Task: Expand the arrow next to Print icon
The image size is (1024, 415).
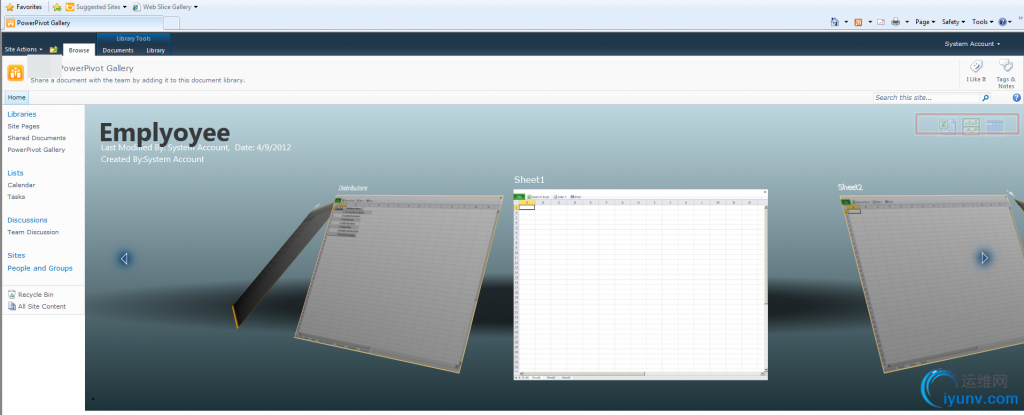Action: [907, 22]
